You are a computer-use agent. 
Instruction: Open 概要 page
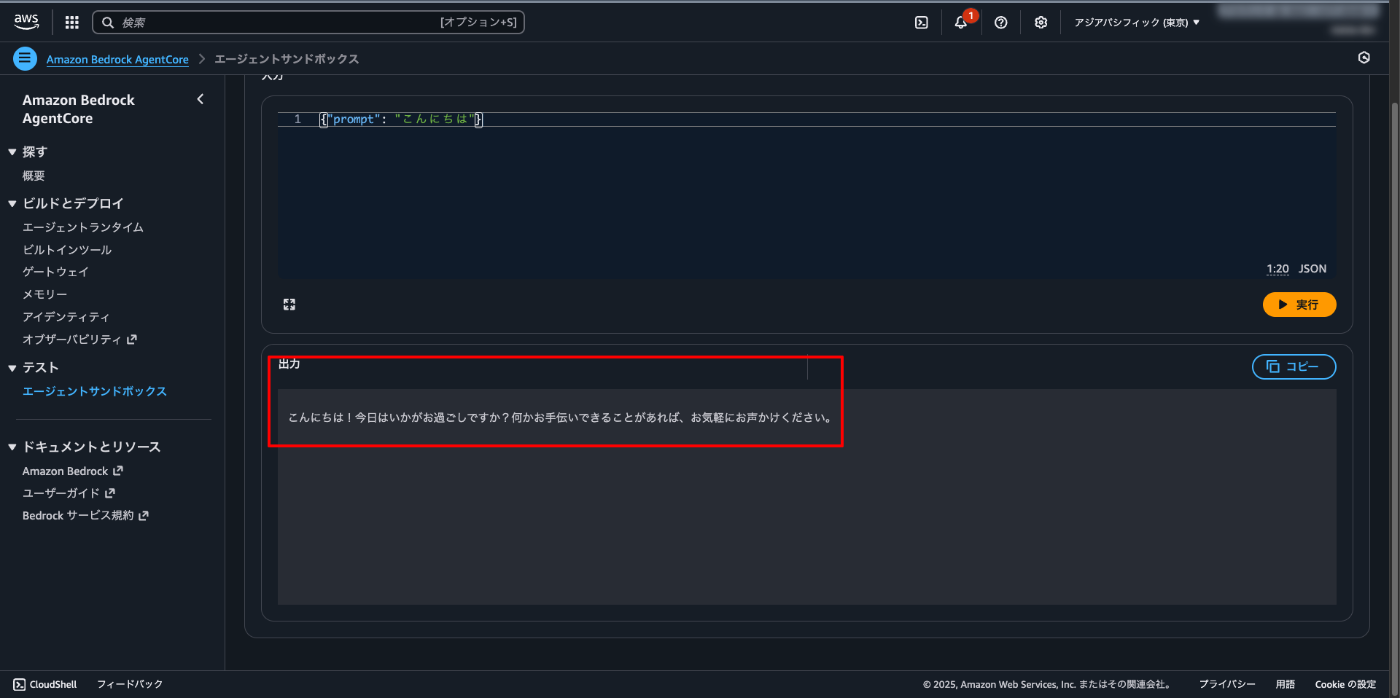coord(34,176)
